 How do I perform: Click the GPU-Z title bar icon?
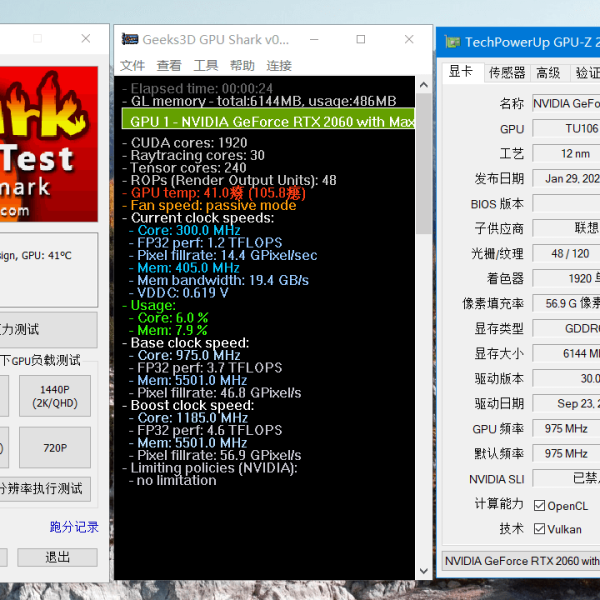[452, 42]
